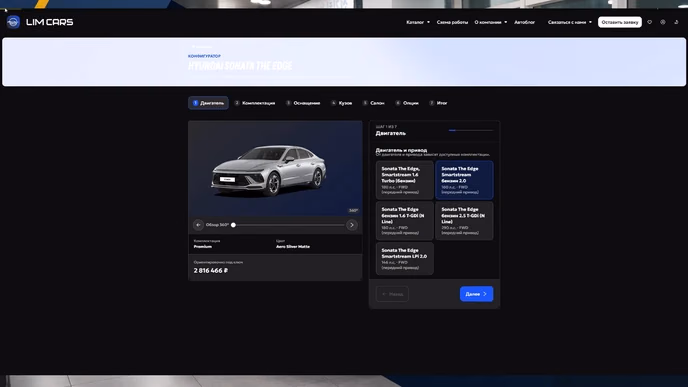Click the Конфигуратор breadcrumb label

pos(204,56)
